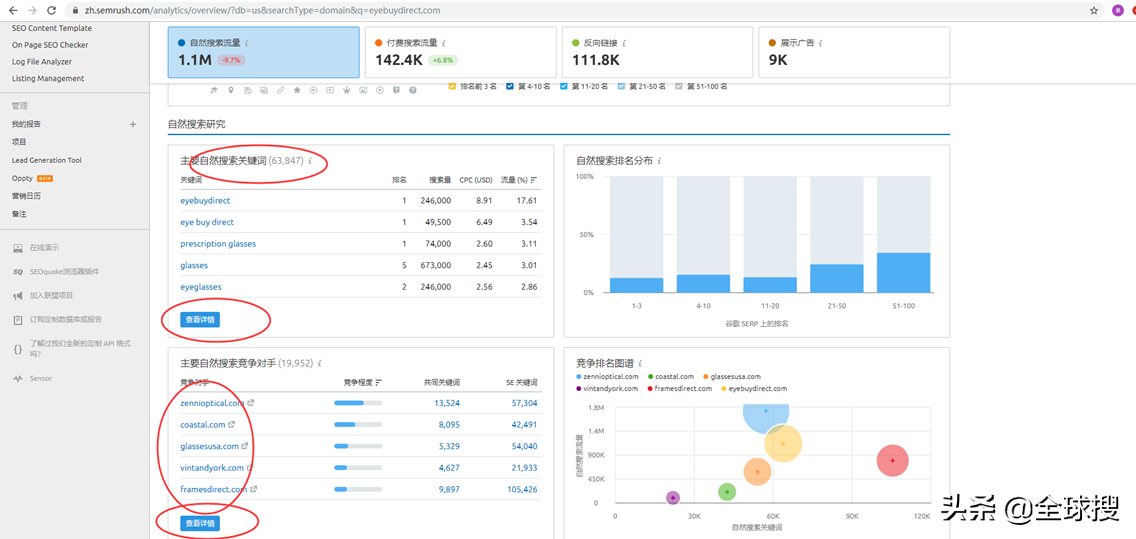Uncheck the 第4-10名 checkbox
1136x539 pixels.
(x=510, y=87)
